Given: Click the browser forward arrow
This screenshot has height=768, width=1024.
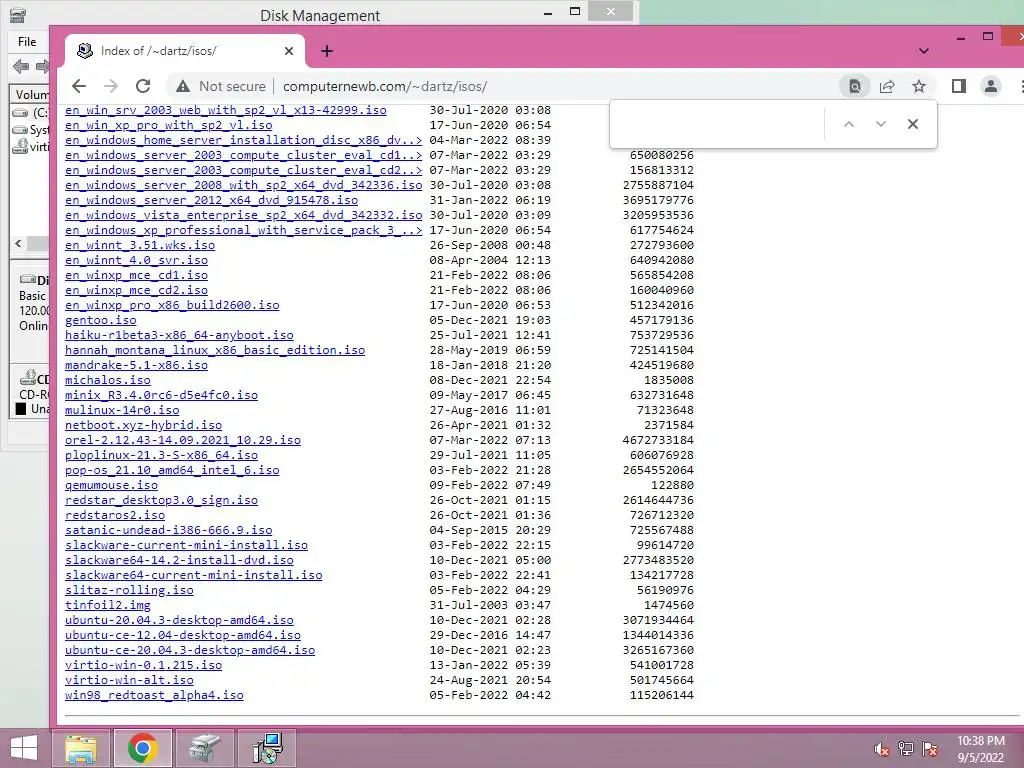Looking at the screenshot, I should coord(111,86).
